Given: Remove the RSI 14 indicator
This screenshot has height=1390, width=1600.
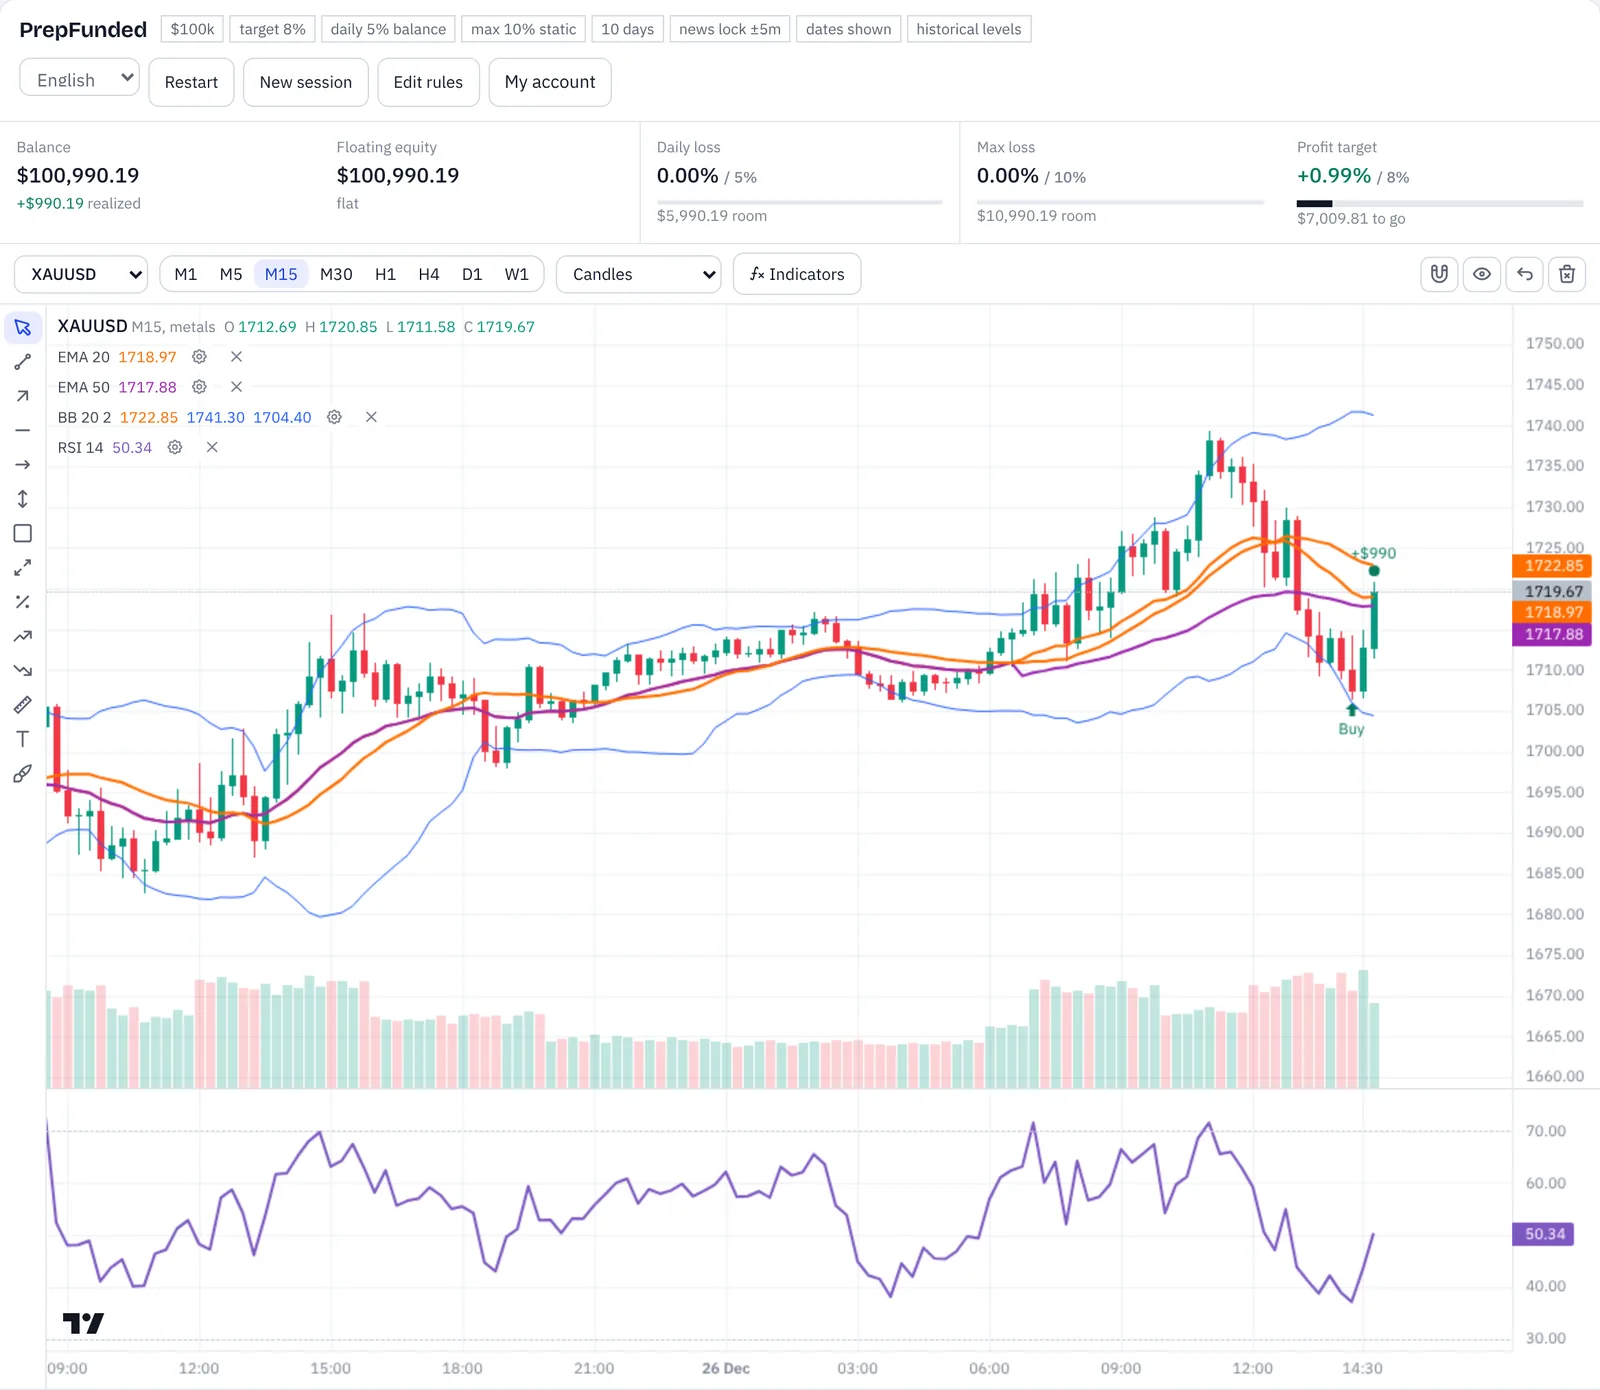Looking at the screenshot, I should click(x=212, y=447).
